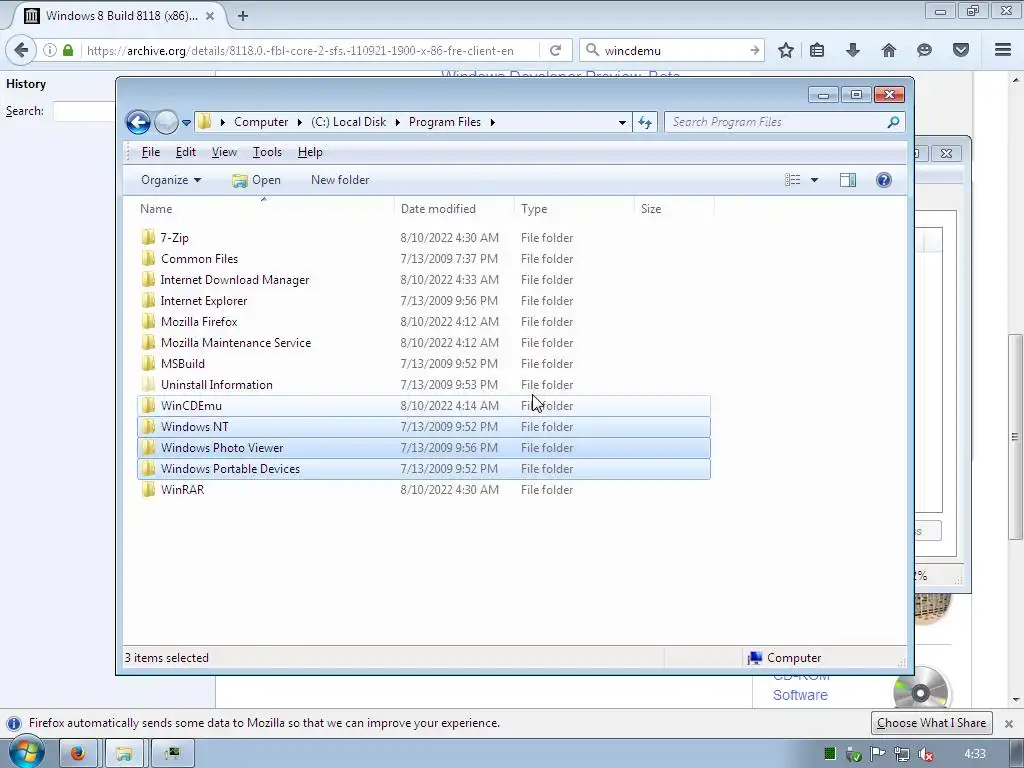Select the MSBuild folder
1024x768 pixels.
coord(424,364)
